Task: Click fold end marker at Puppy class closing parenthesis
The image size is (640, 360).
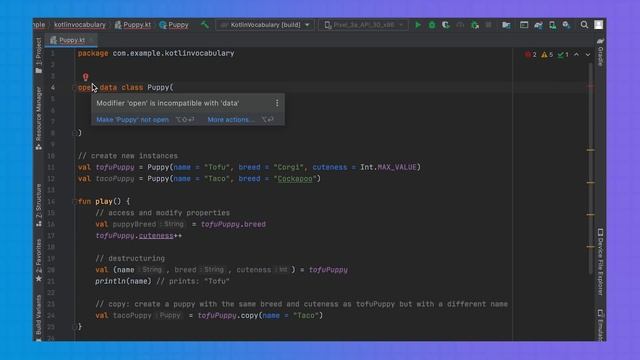Action: pyautogui.click(x=75, y=133)
